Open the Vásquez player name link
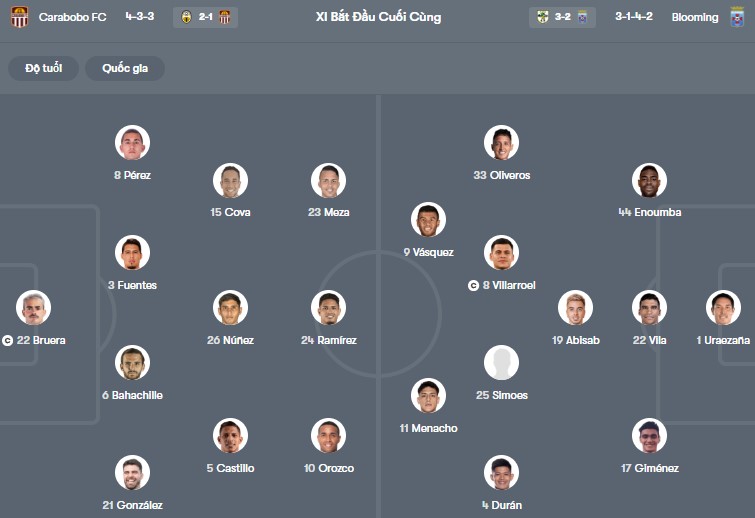Image resolution: width=755 pixels, height=518 pixels. (x=428, y=252)
